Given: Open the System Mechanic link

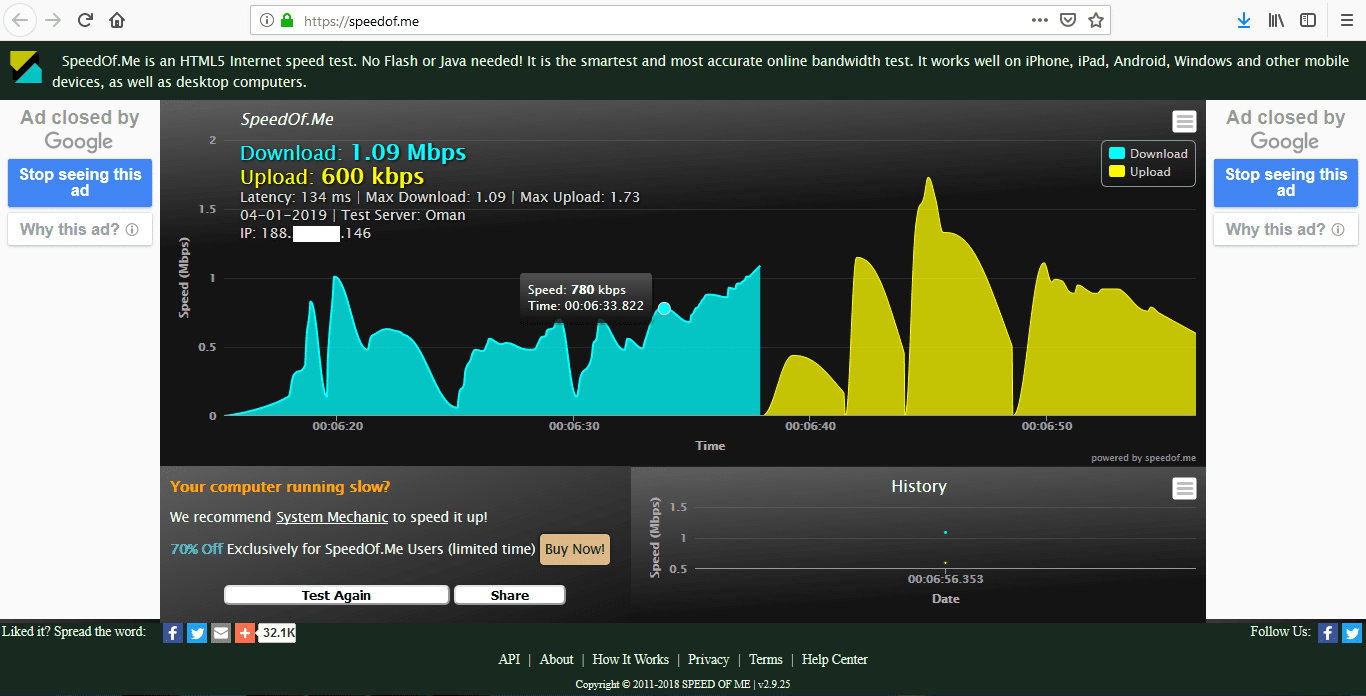Looking at the screenshot, I should point(332,517).
